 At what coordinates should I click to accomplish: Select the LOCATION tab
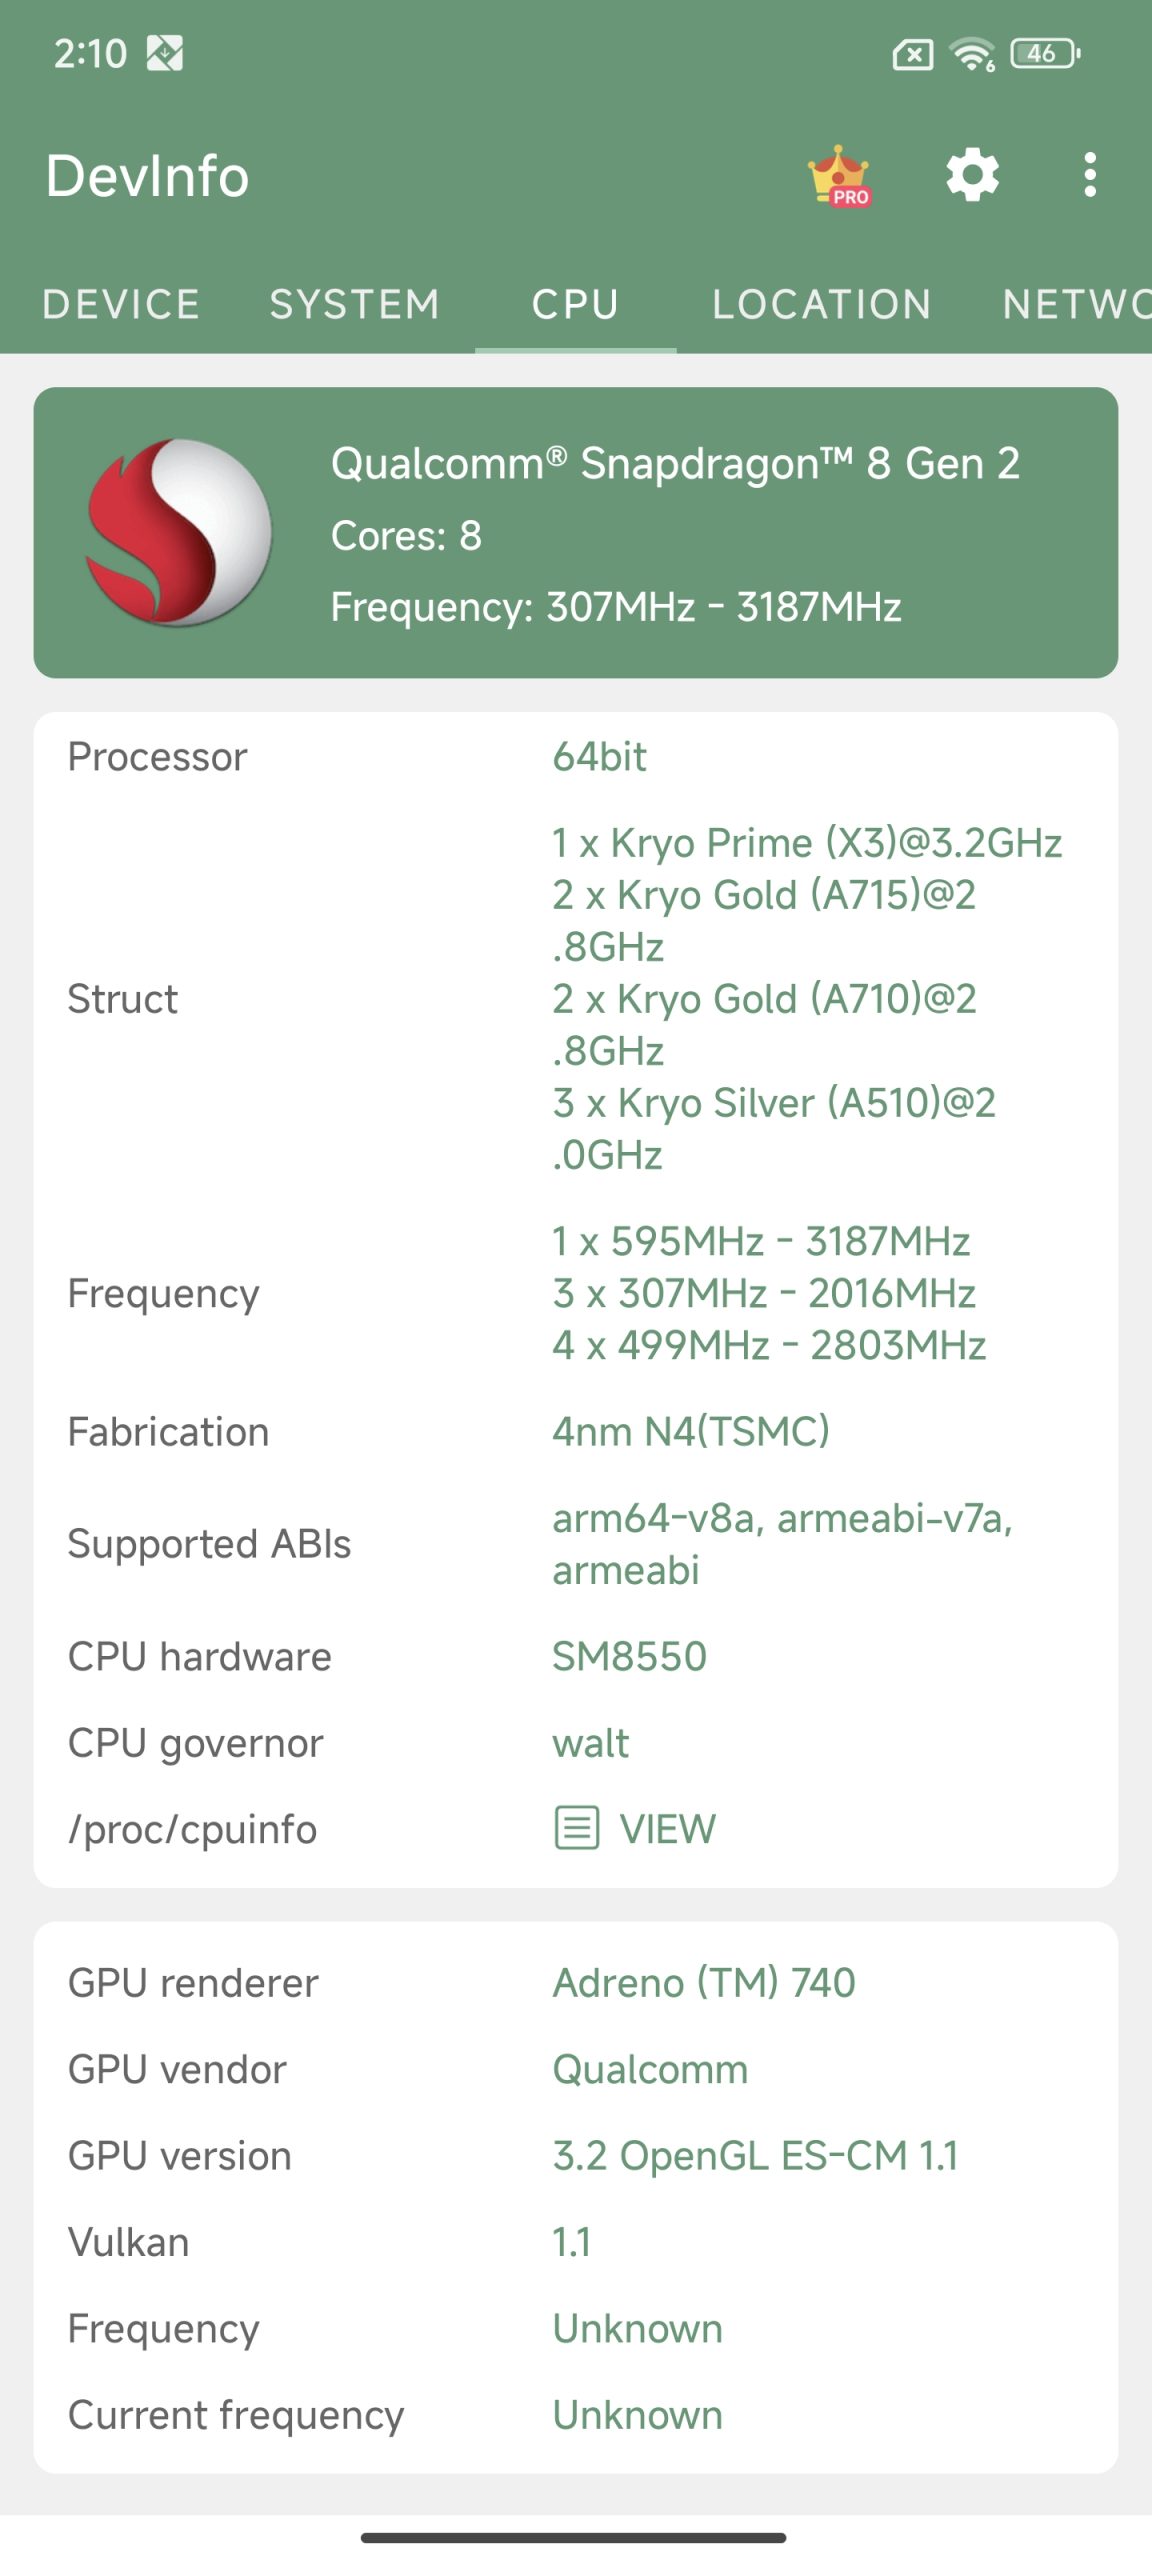coord(822,304)
